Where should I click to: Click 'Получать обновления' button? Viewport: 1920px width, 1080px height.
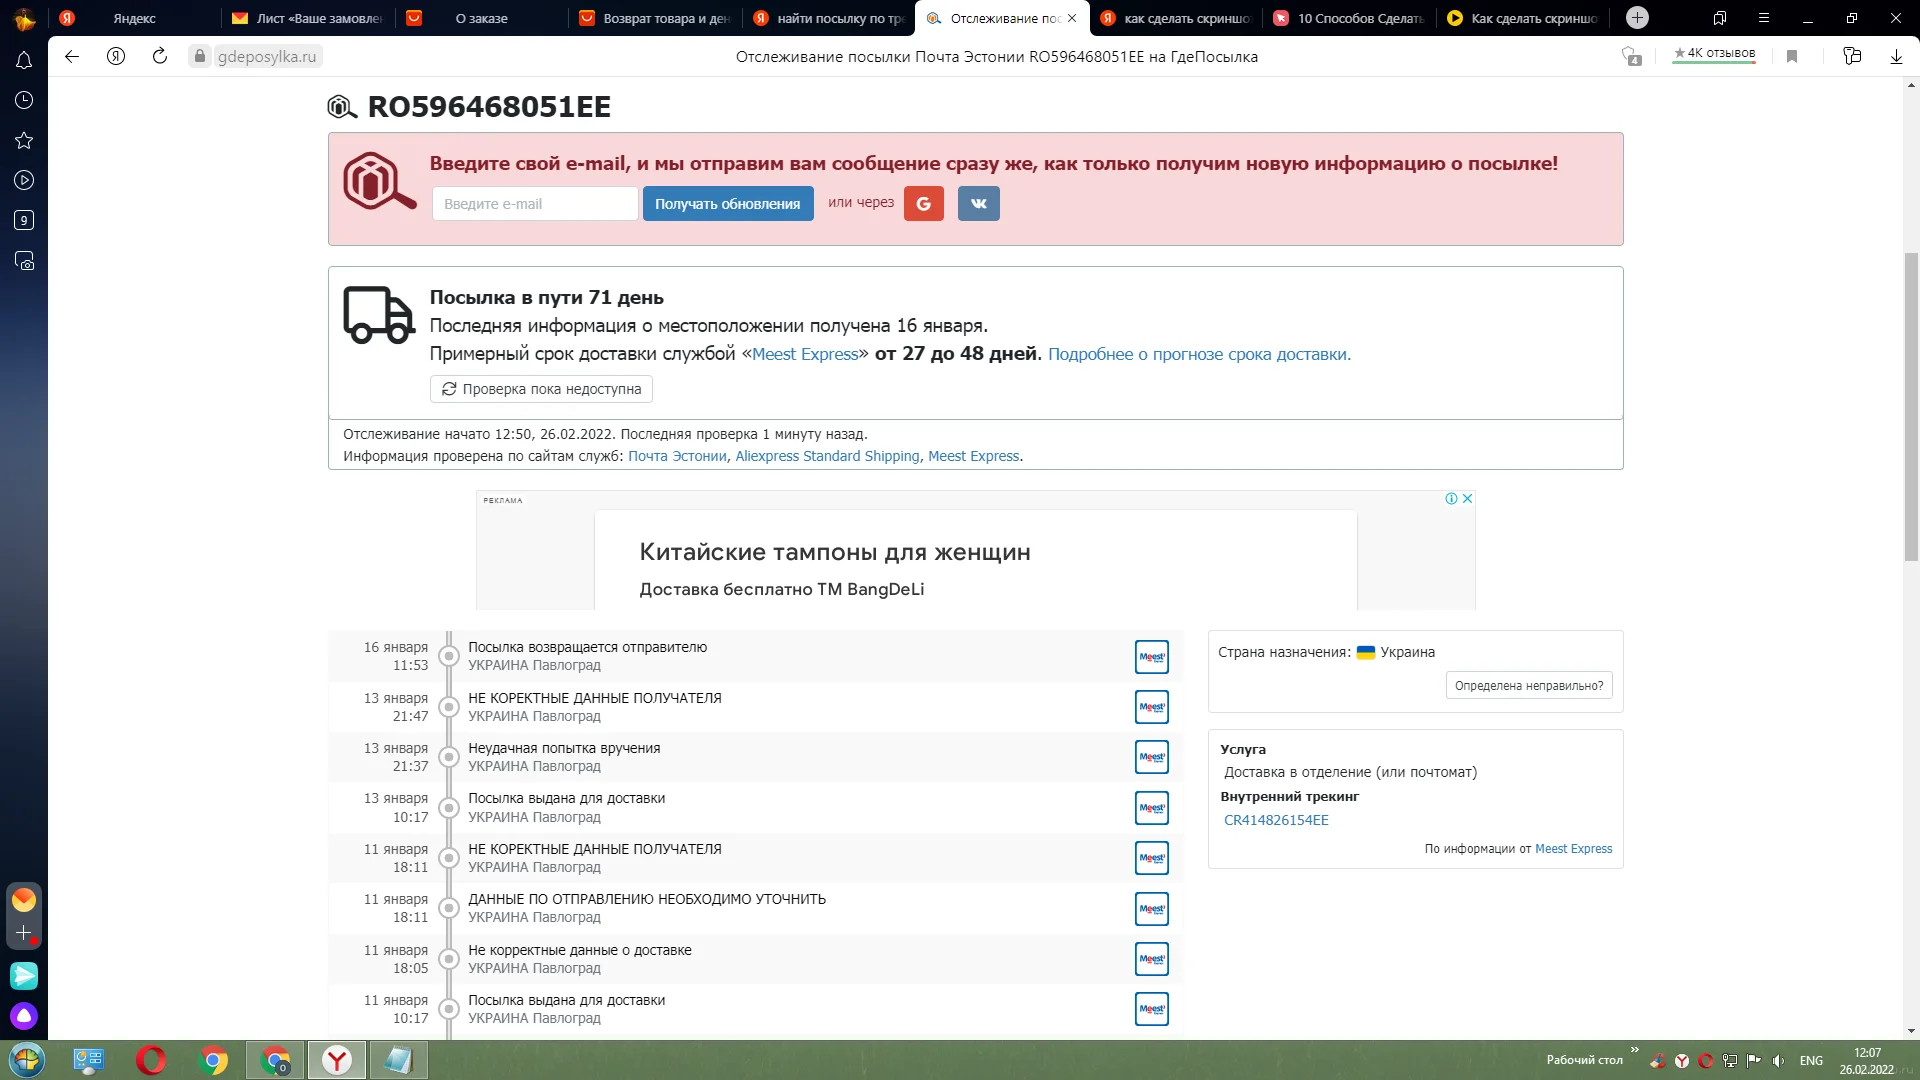coord(727,204)
